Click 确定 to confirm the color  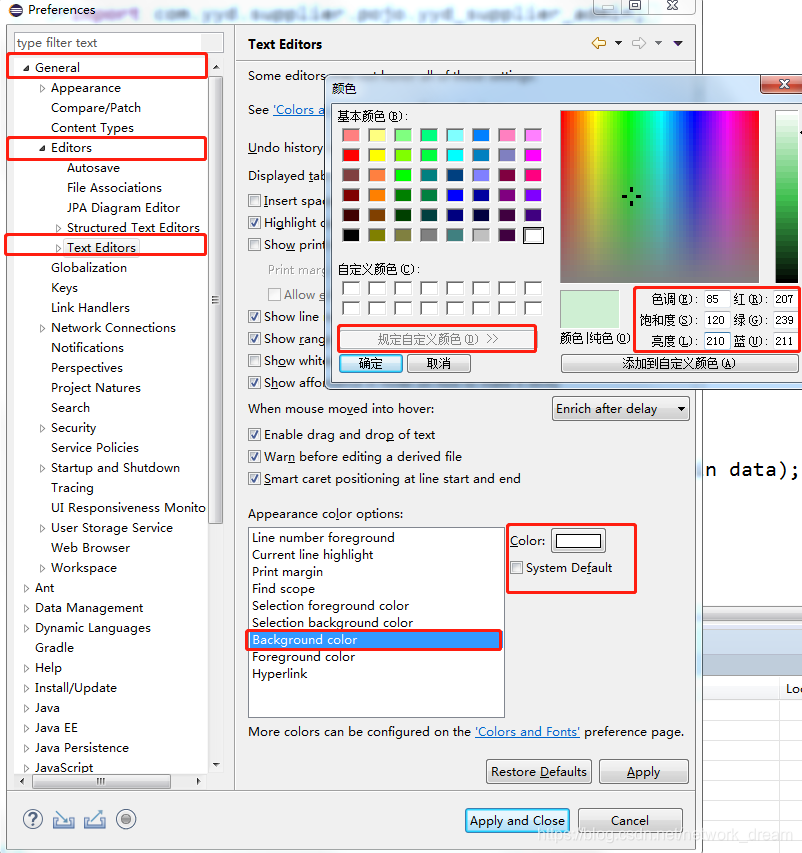click(371, 363)
